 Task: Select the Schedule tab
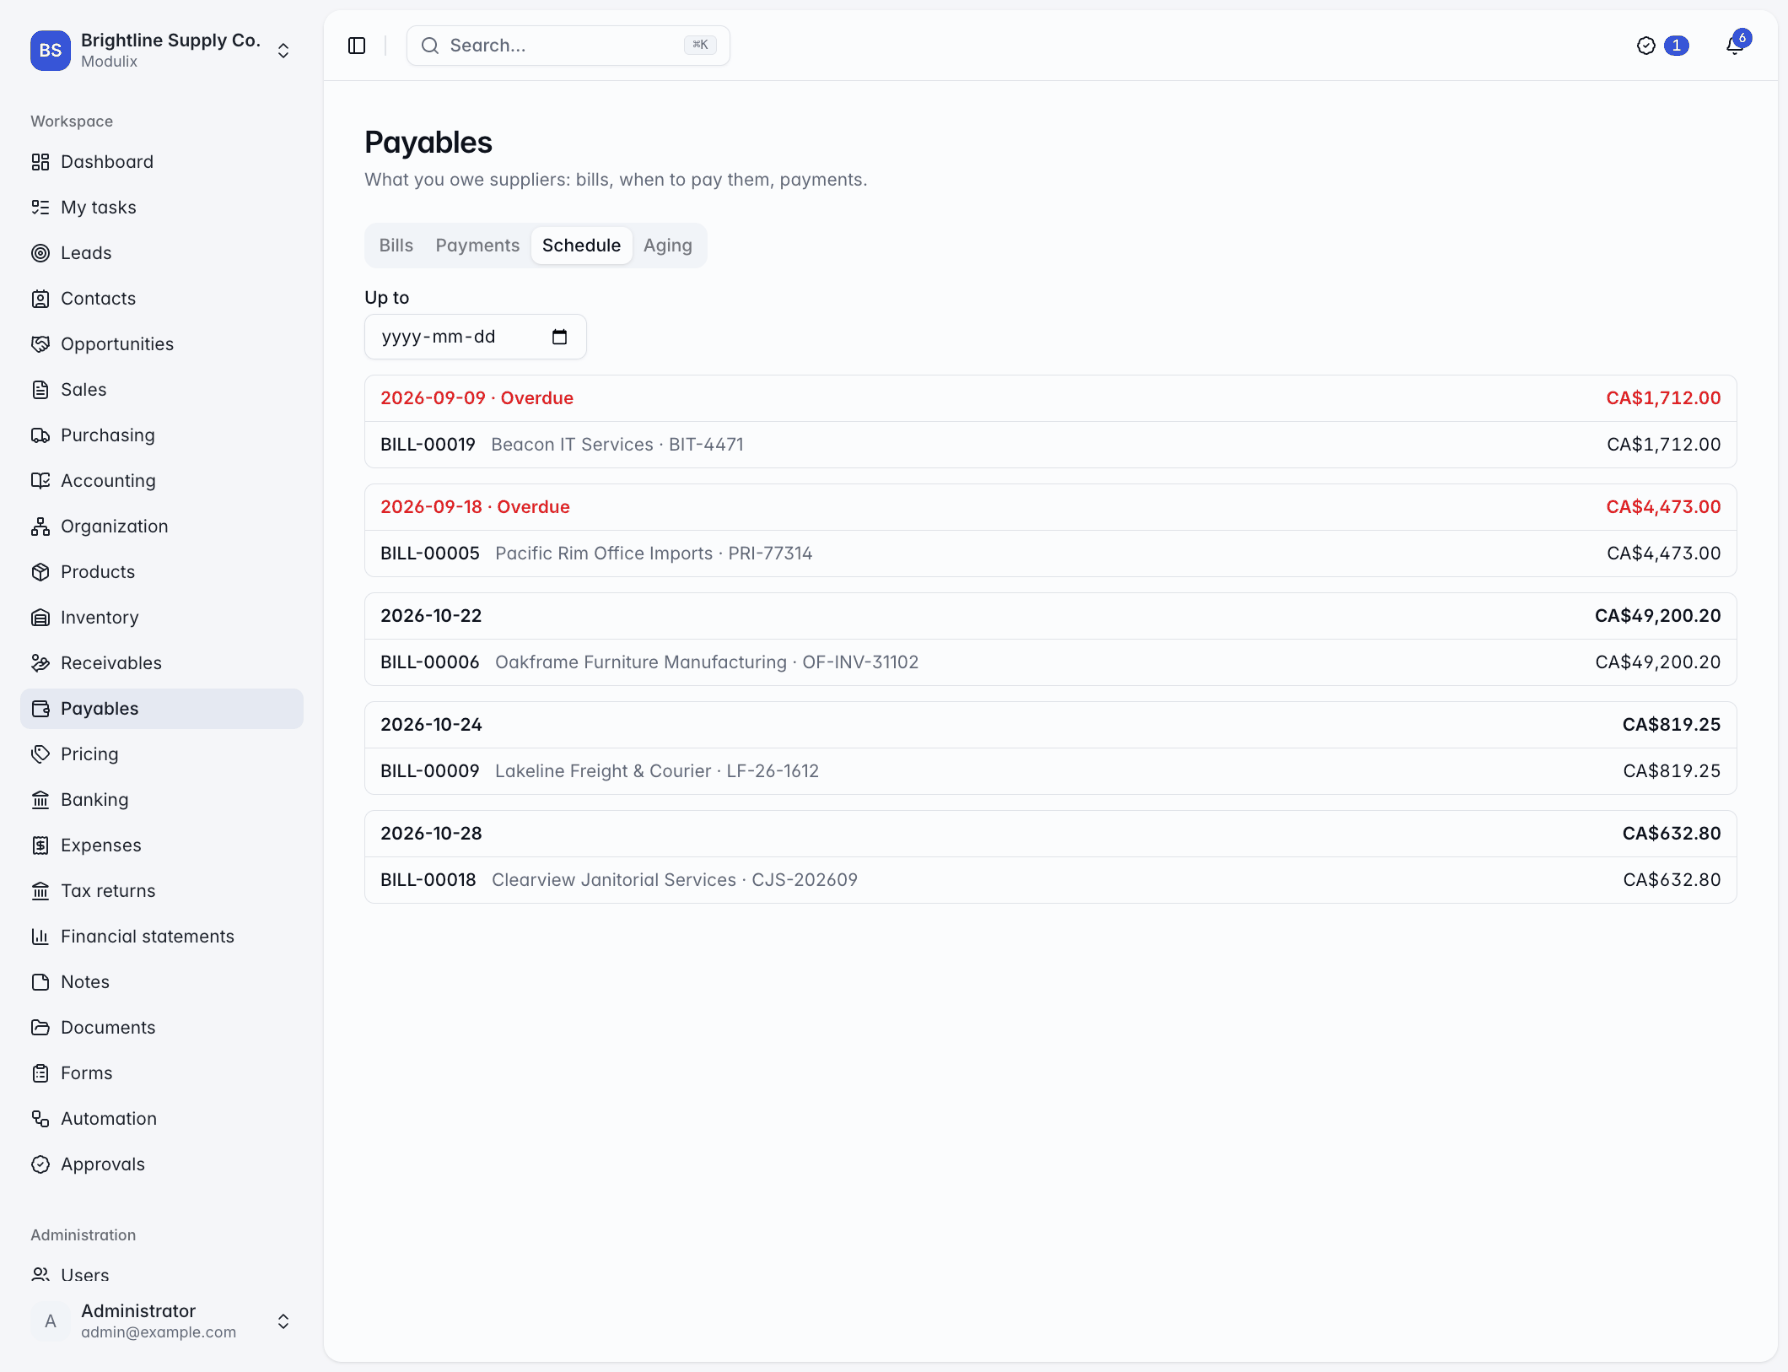pos(581,245)
